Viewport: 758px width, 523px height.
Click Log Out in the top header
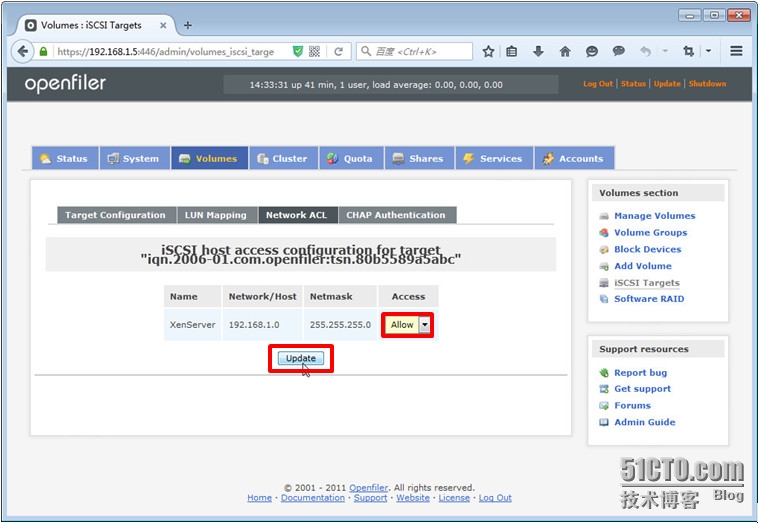(598, 84)
